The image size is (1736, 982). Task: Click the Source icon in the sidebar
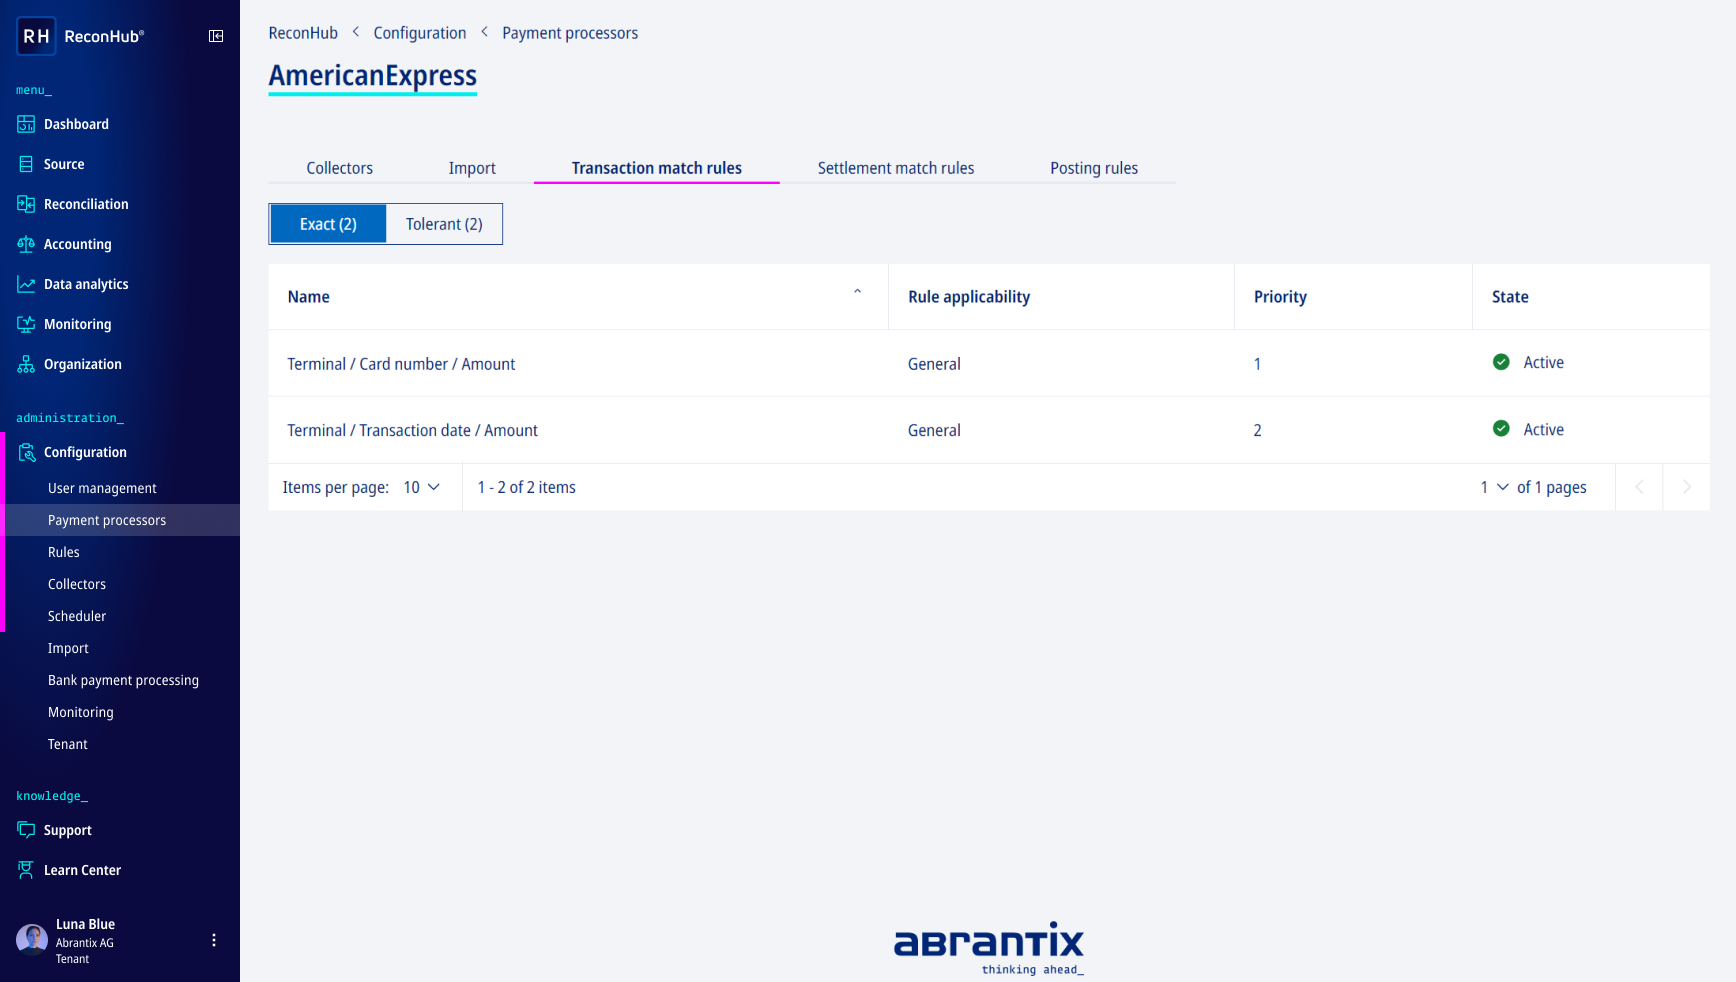pos(26,164)
